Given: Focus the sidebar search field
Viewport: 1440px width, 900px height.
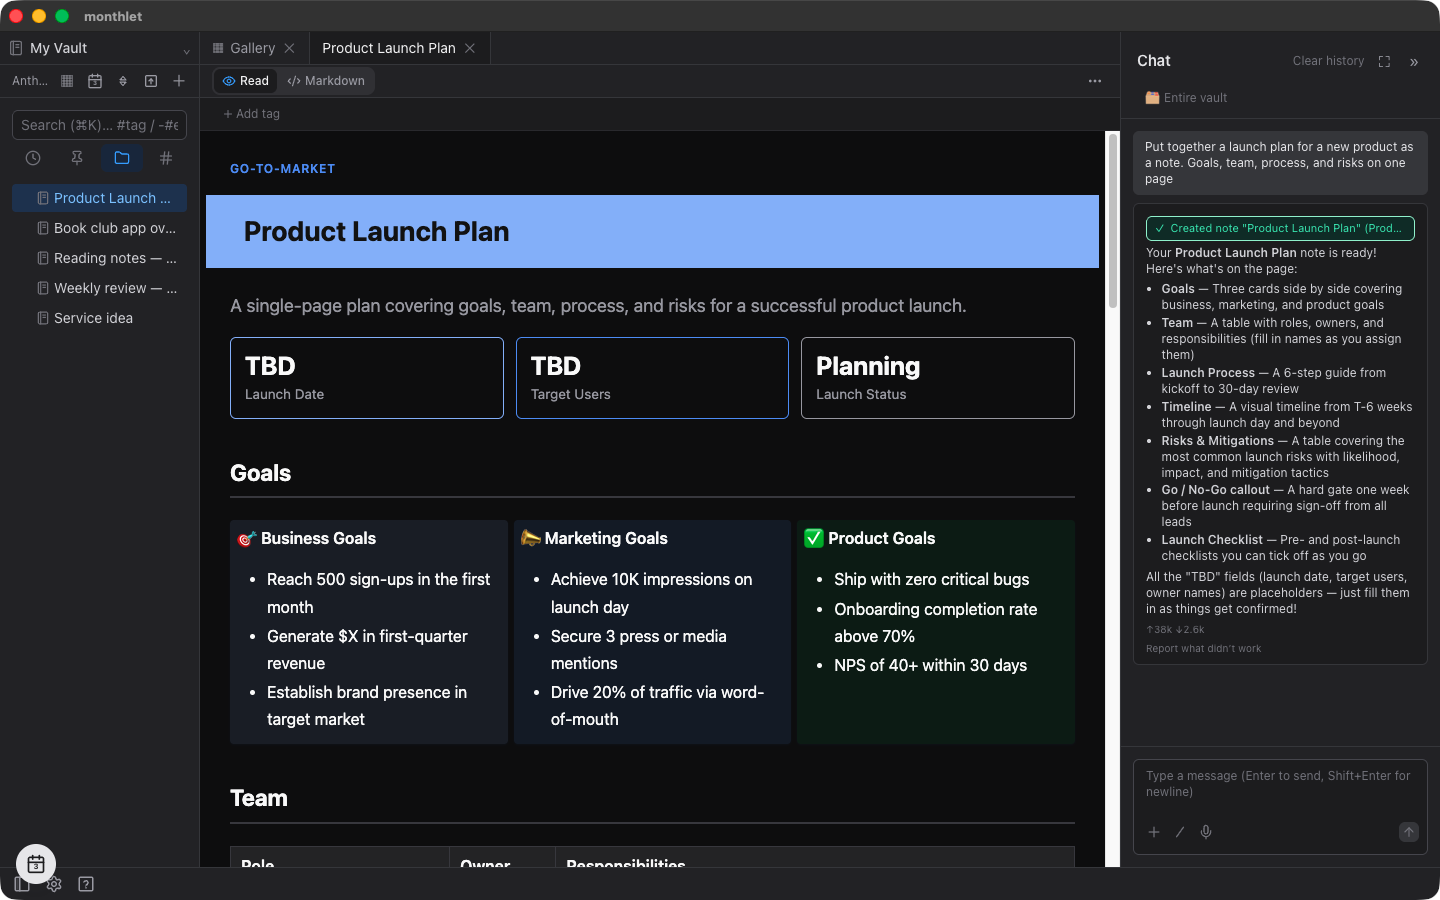Looking at the screenshot, I should click(99, 125).
